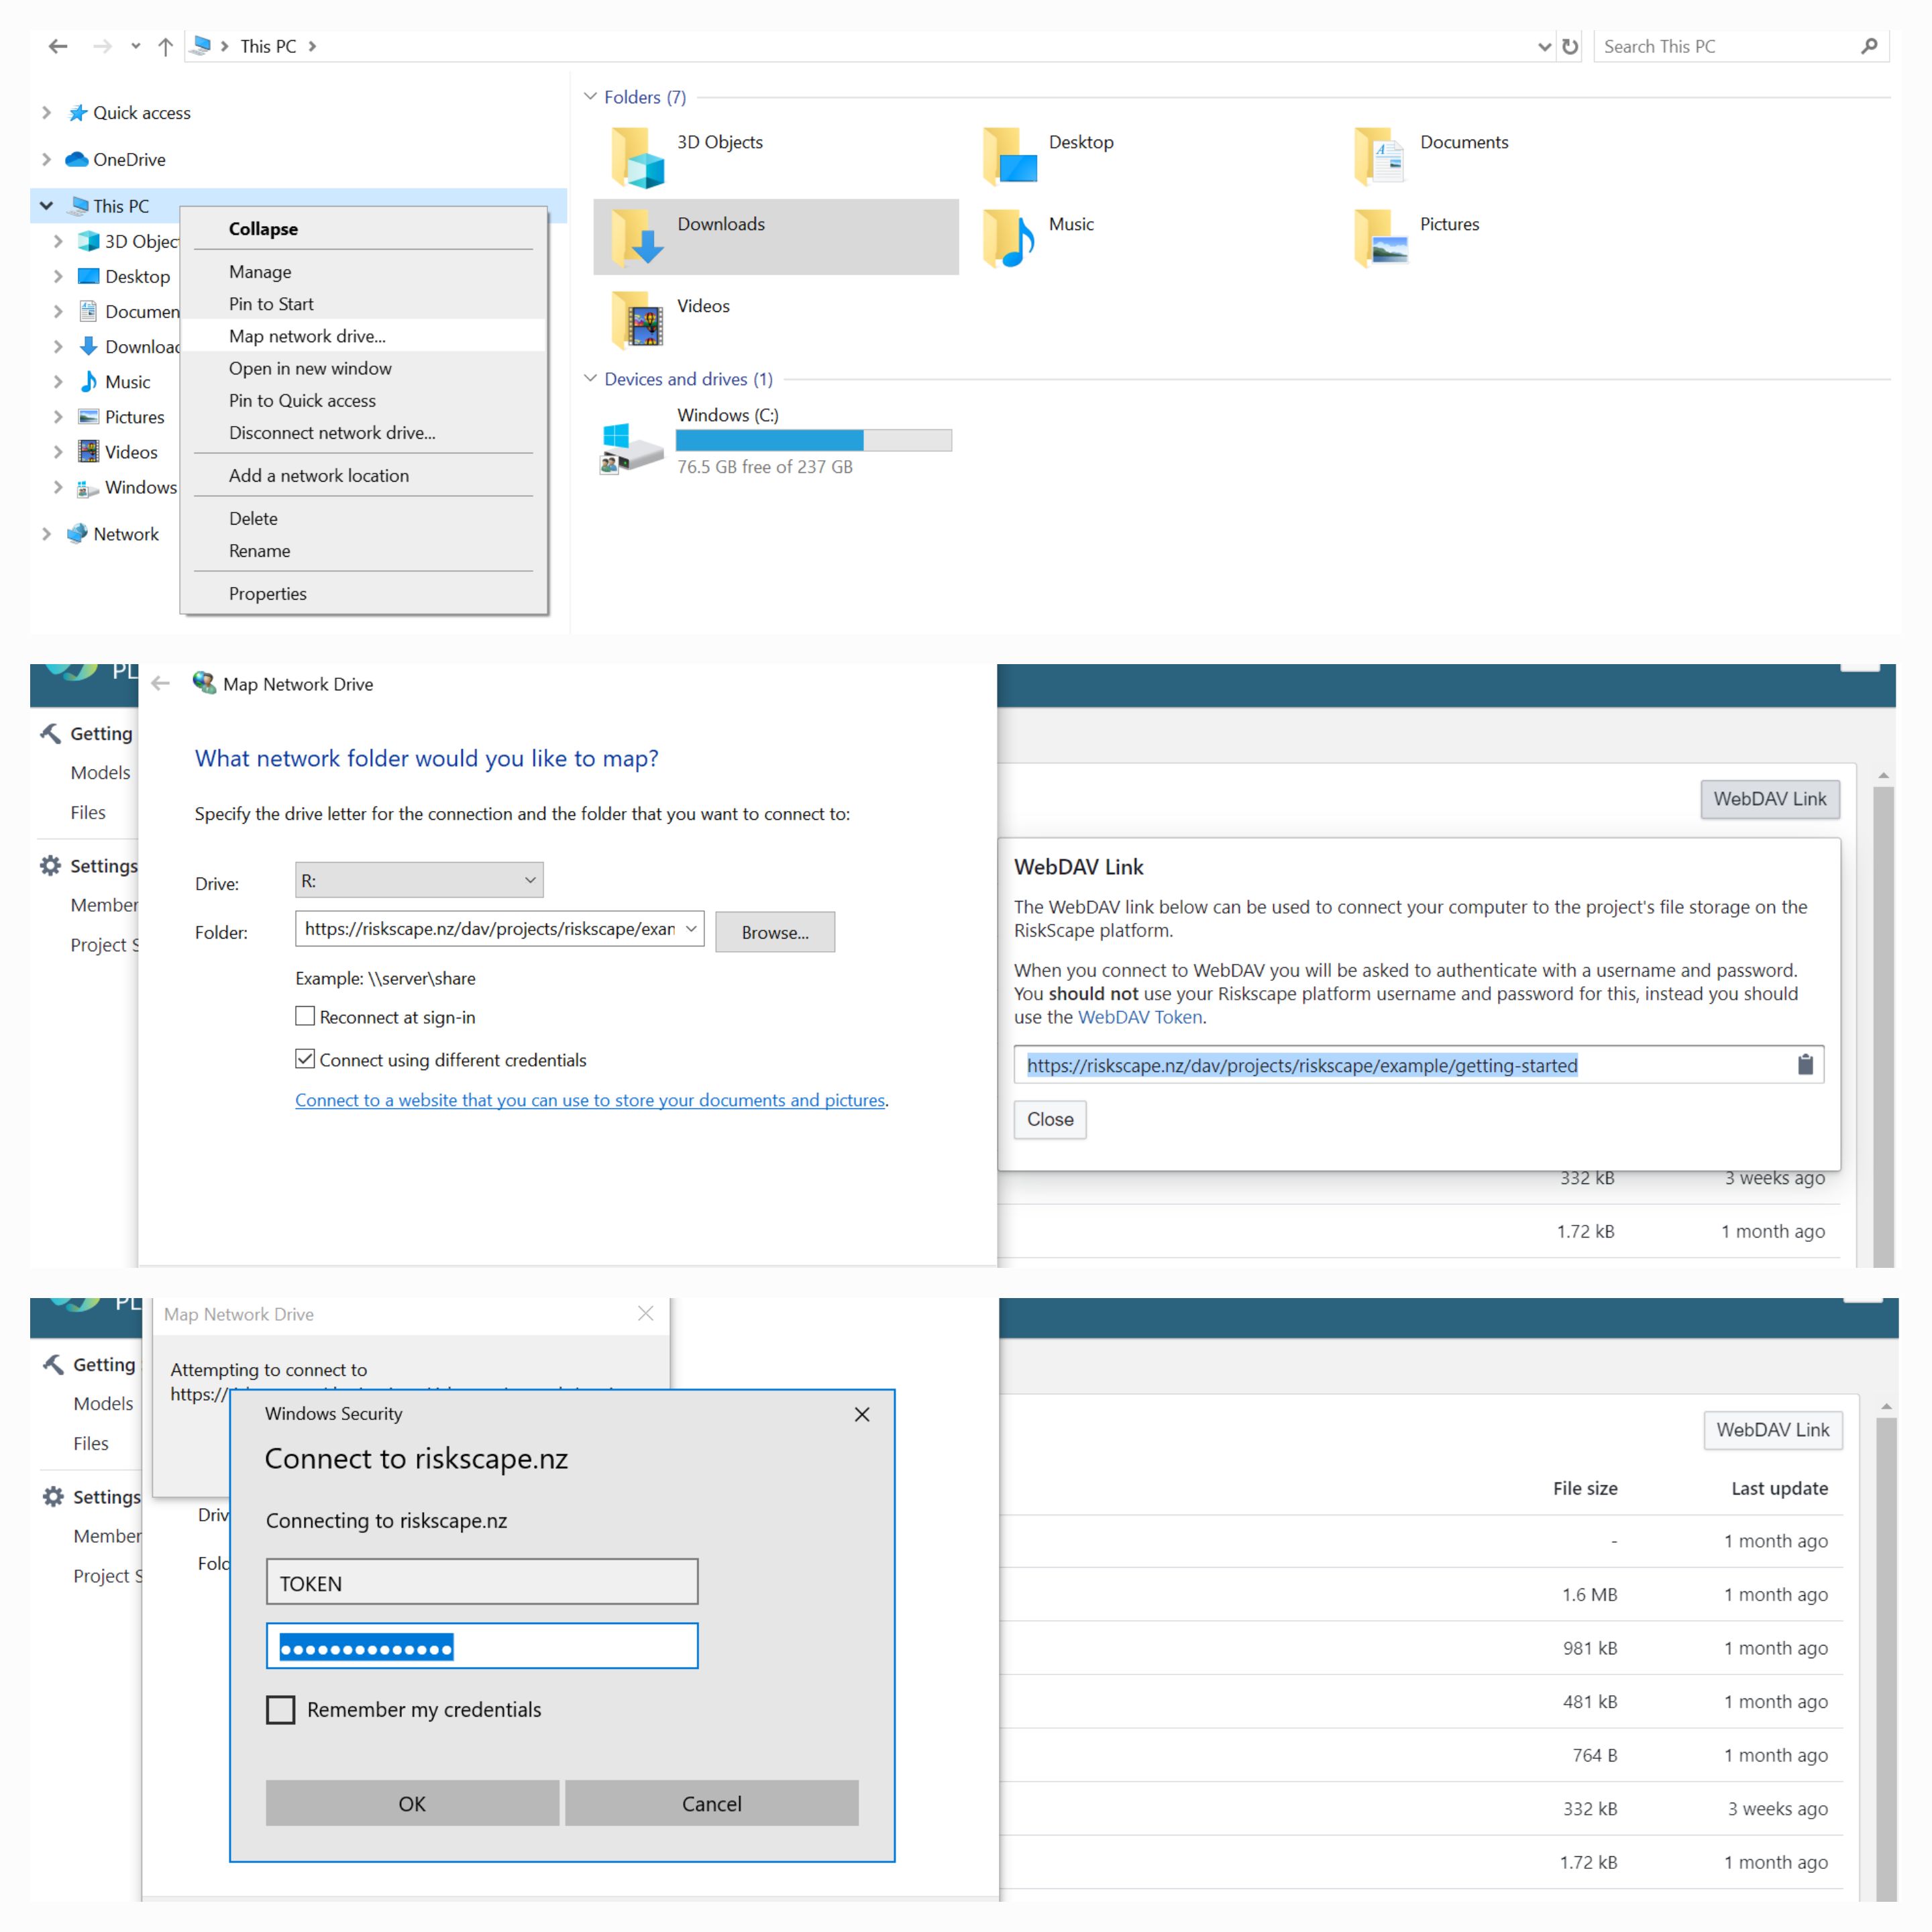1932x1932 pixels.
Task: Go back with the Explorer back arrow
Action: tap(58, 46)
